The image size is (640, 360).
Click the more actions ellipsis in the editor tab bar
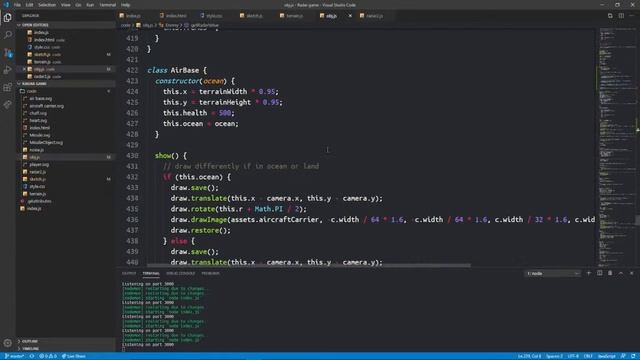tap(632, 16)
